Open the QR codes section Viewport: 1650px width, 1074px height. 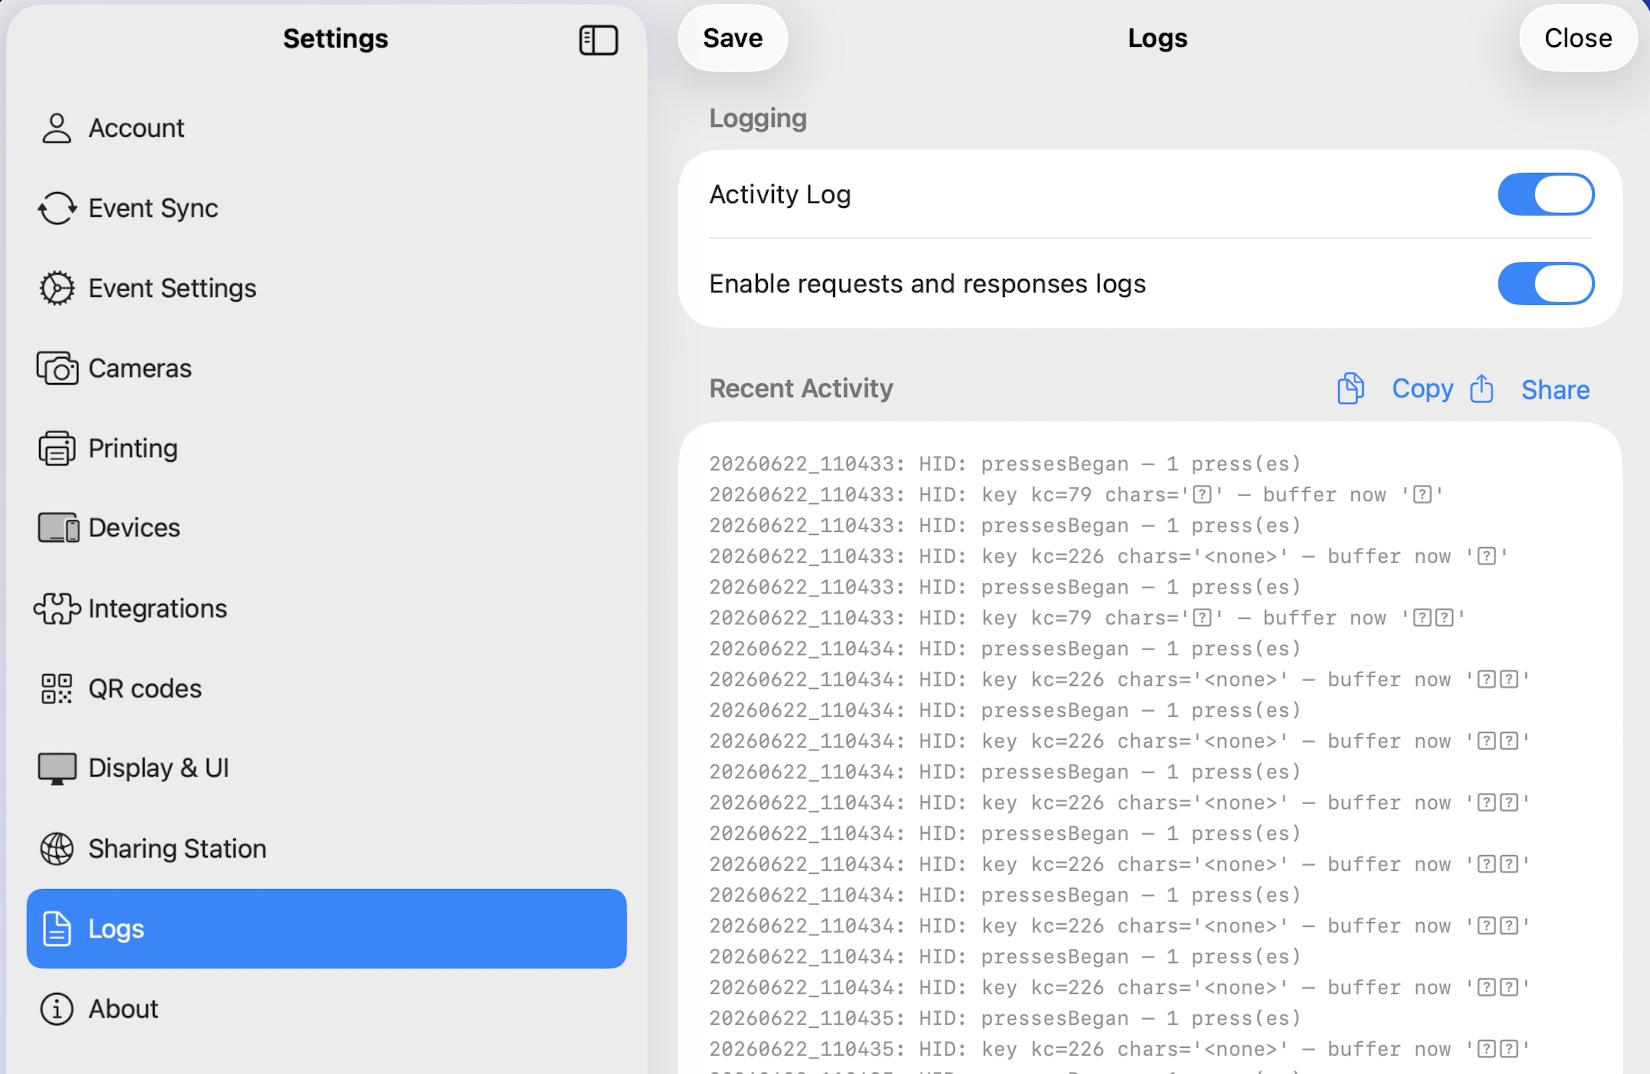click(x=326, y=688)
